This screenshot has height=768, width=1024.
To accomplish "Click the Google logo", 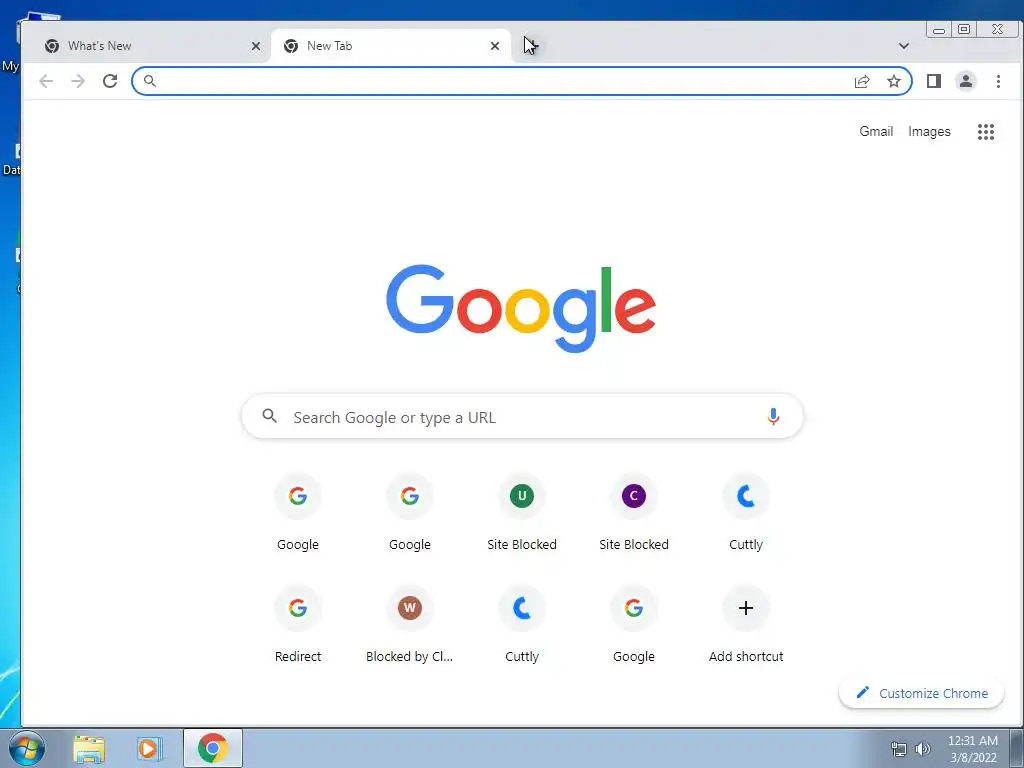I will point(521,308).
